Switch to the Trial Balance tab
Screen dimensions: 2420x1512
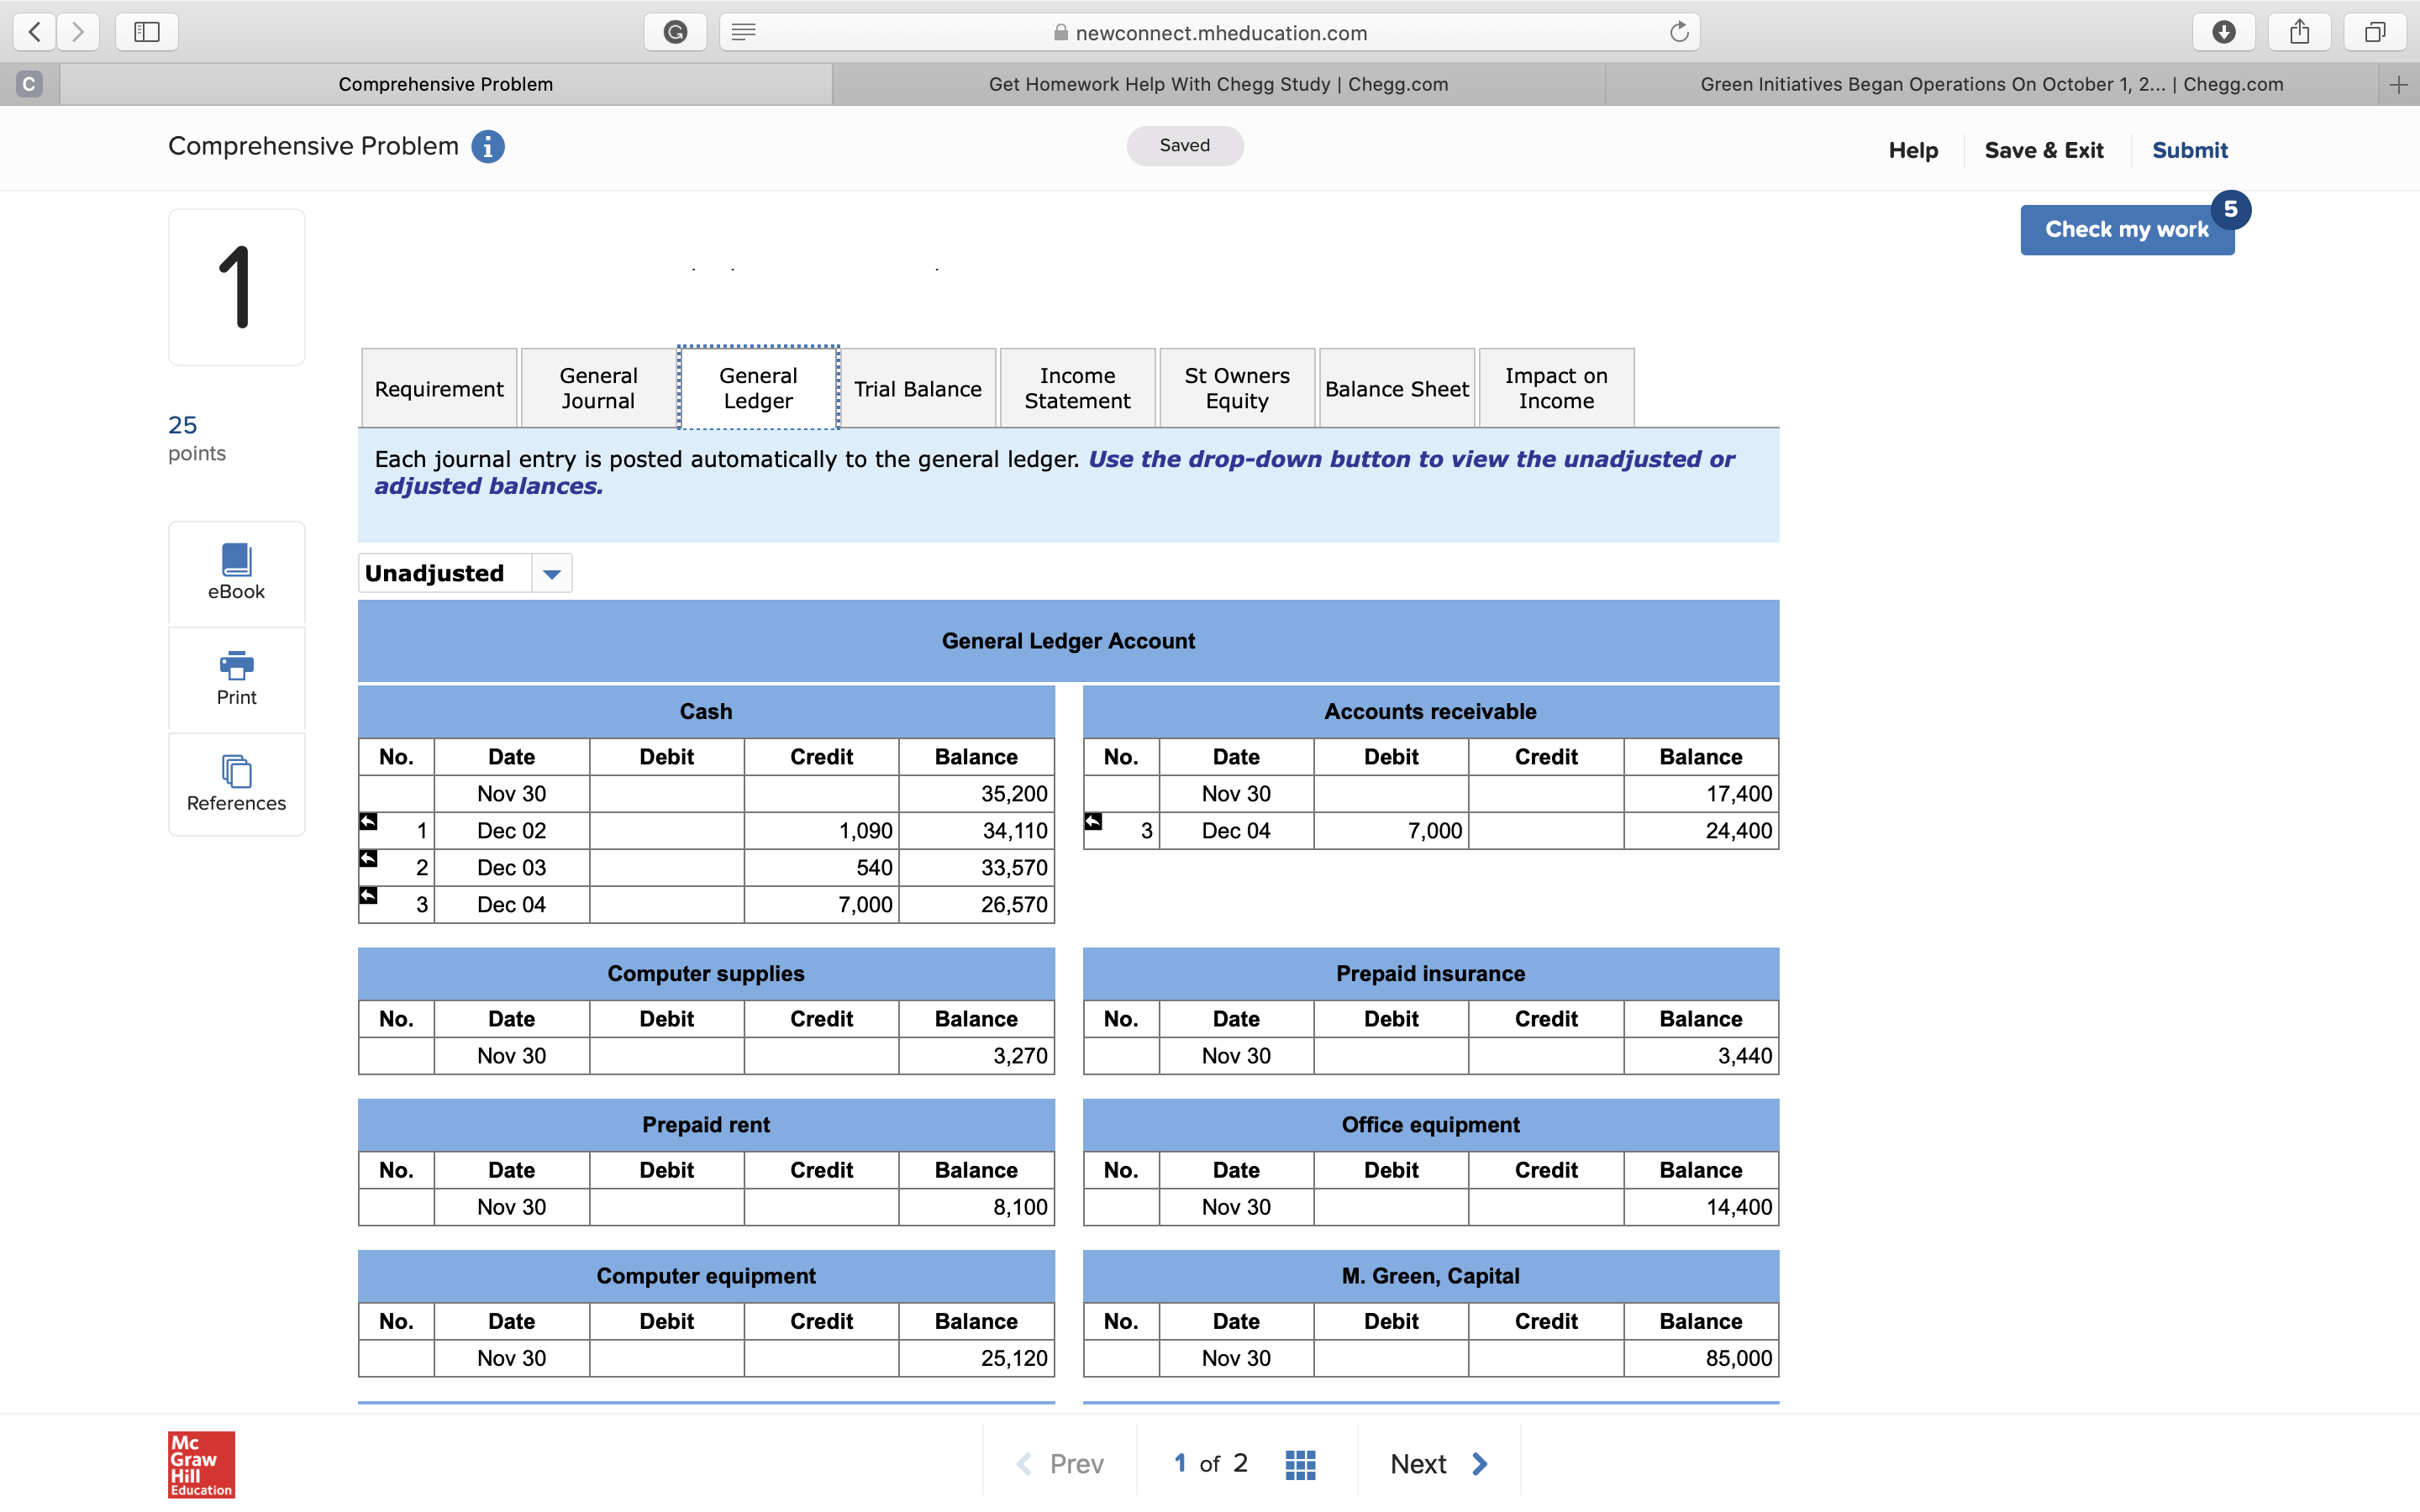point(917,389)
